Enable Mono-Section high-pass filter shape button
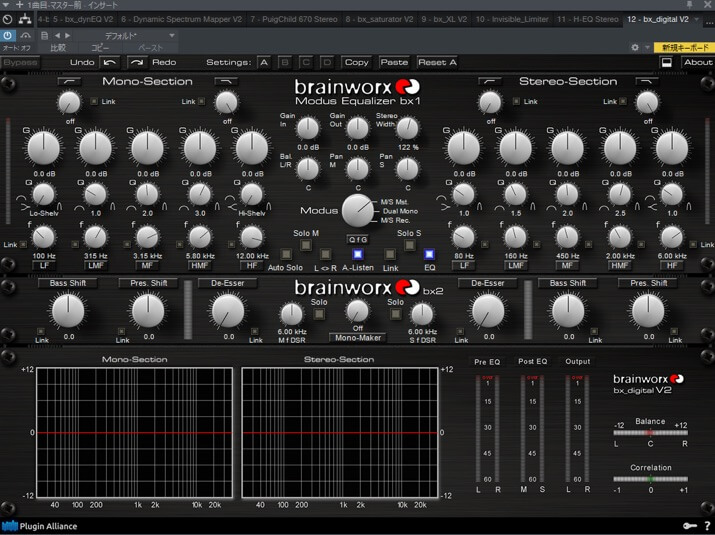This screenshot has width=715, height=535. (x=69, y=81)
